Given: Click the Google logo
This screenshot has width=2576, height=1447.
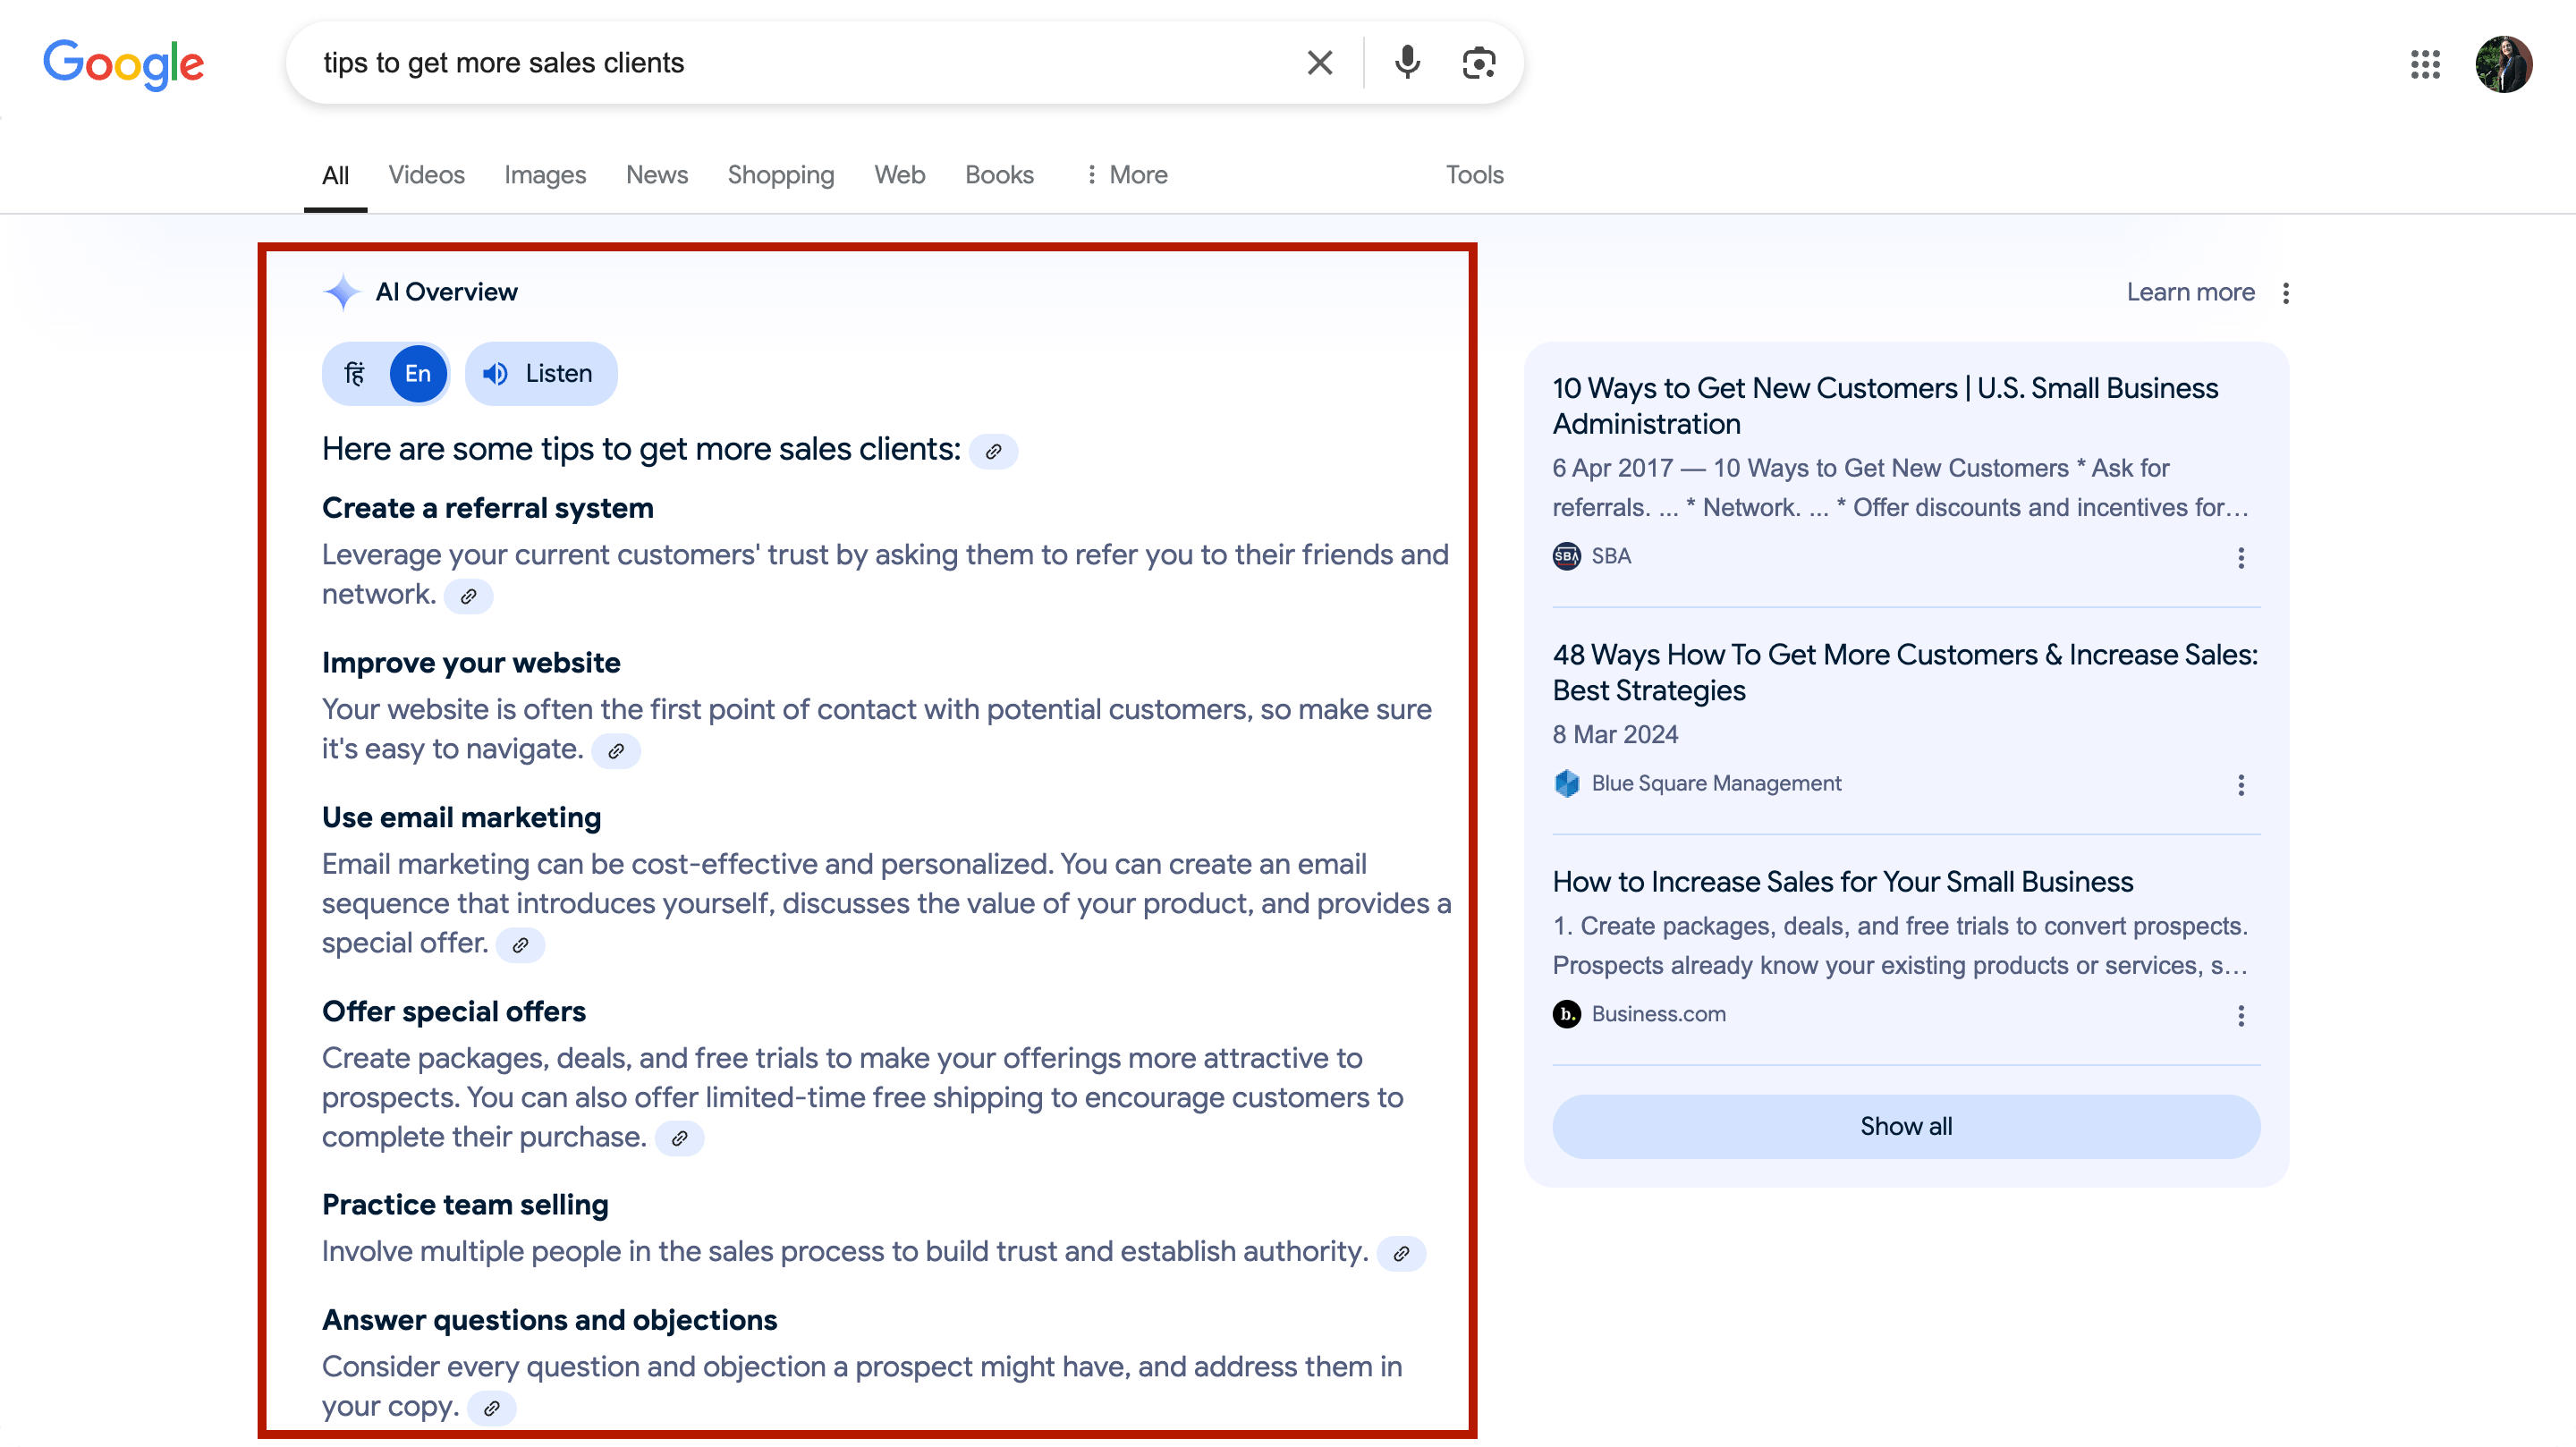Looking at the screenshot, I should click(x=123, y=65).
